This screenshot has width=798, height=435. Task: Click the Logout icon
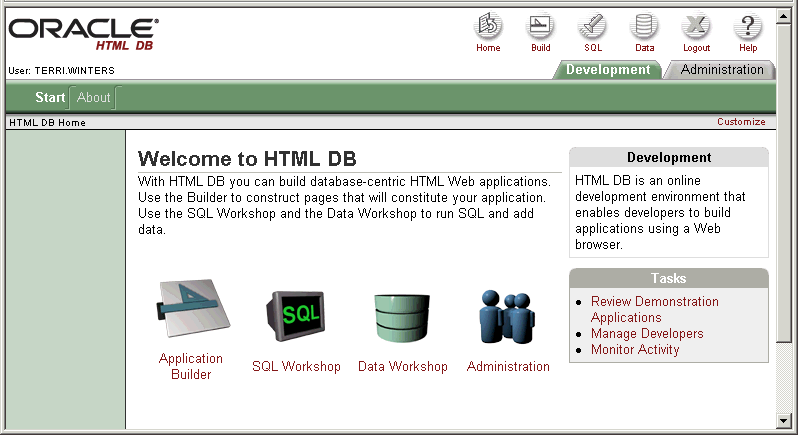pyautogui.click(x=696, y=27)
